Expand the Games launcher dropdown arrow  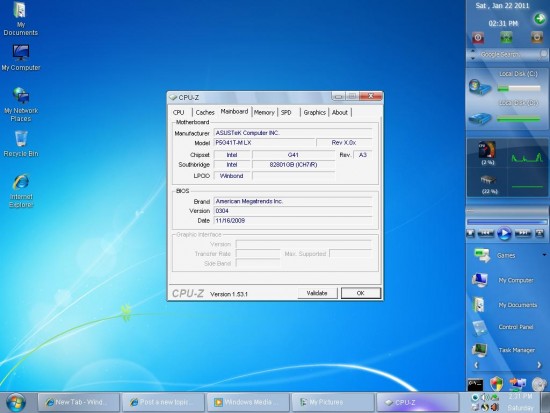pos(544,255)
